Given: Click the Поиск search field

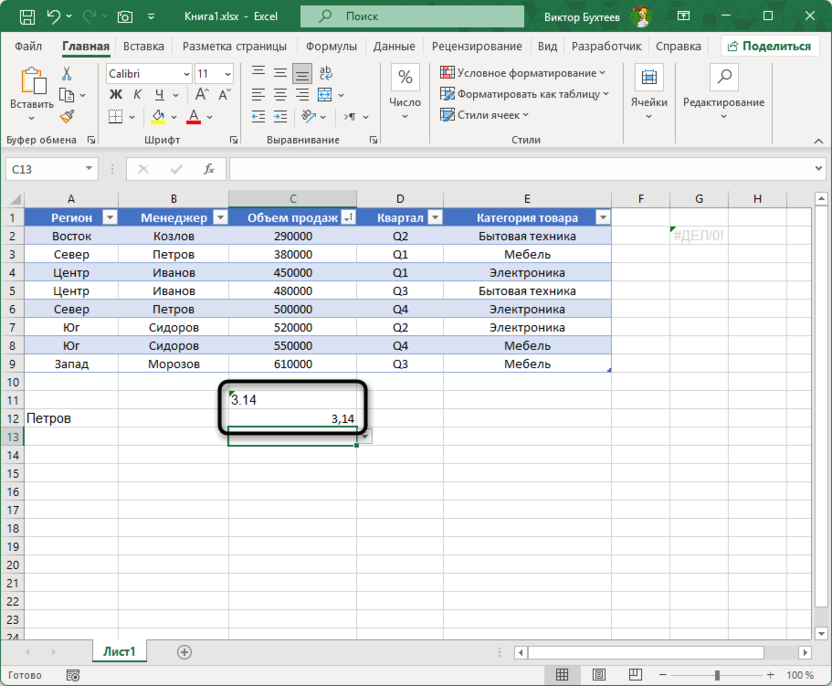Looking at the screenshot, I should [x=415, y=17].
